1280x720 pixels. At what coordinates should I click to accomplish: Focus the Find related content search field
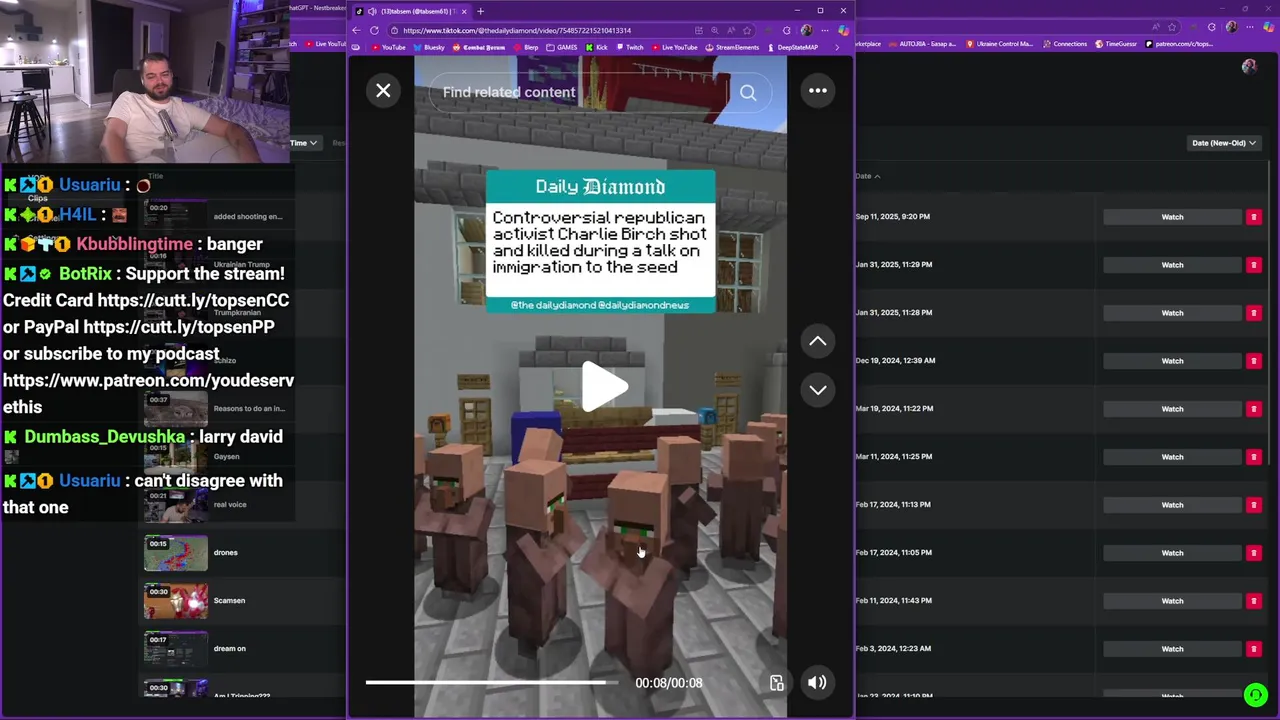580,92
